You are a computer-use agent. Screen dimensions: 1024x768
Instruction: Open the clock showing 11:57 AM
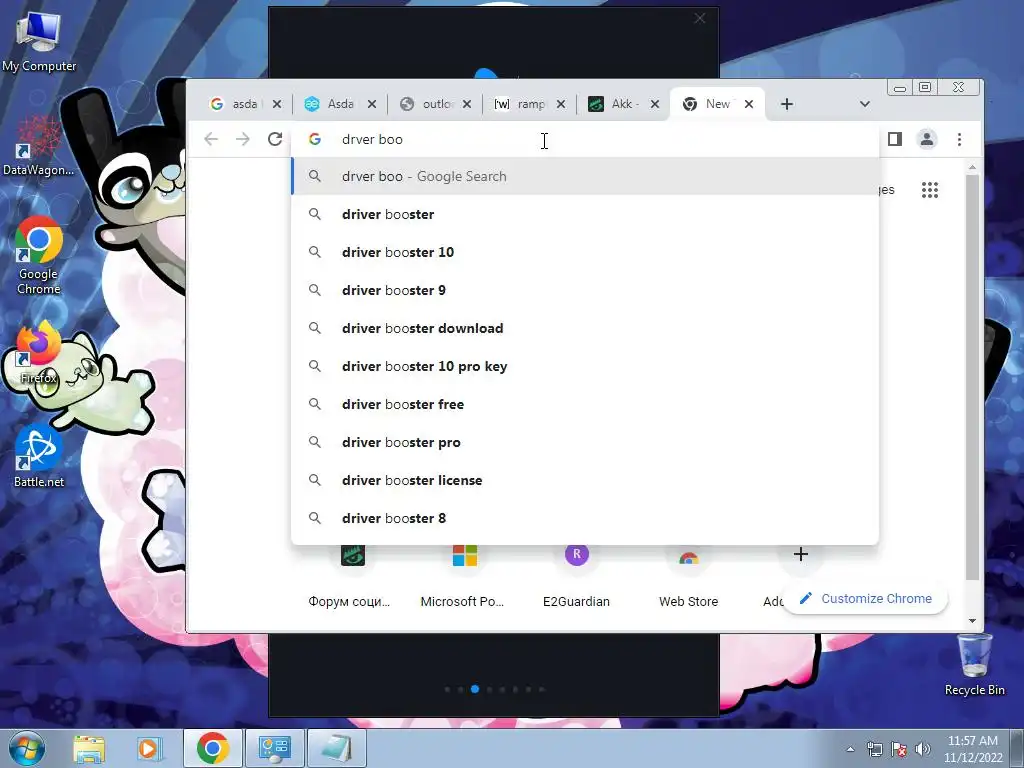point(972,749)
